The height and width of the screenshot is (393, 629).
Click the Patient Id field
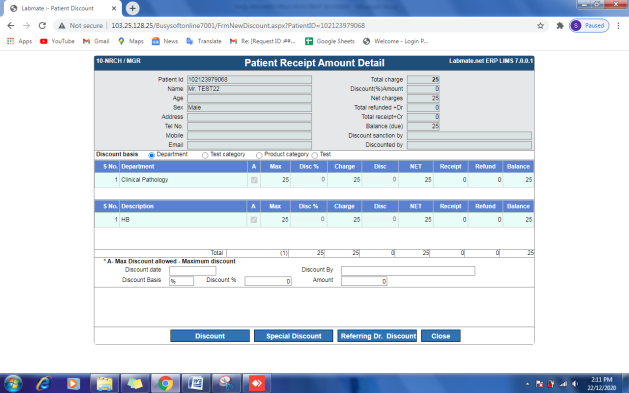click(249, 79)
